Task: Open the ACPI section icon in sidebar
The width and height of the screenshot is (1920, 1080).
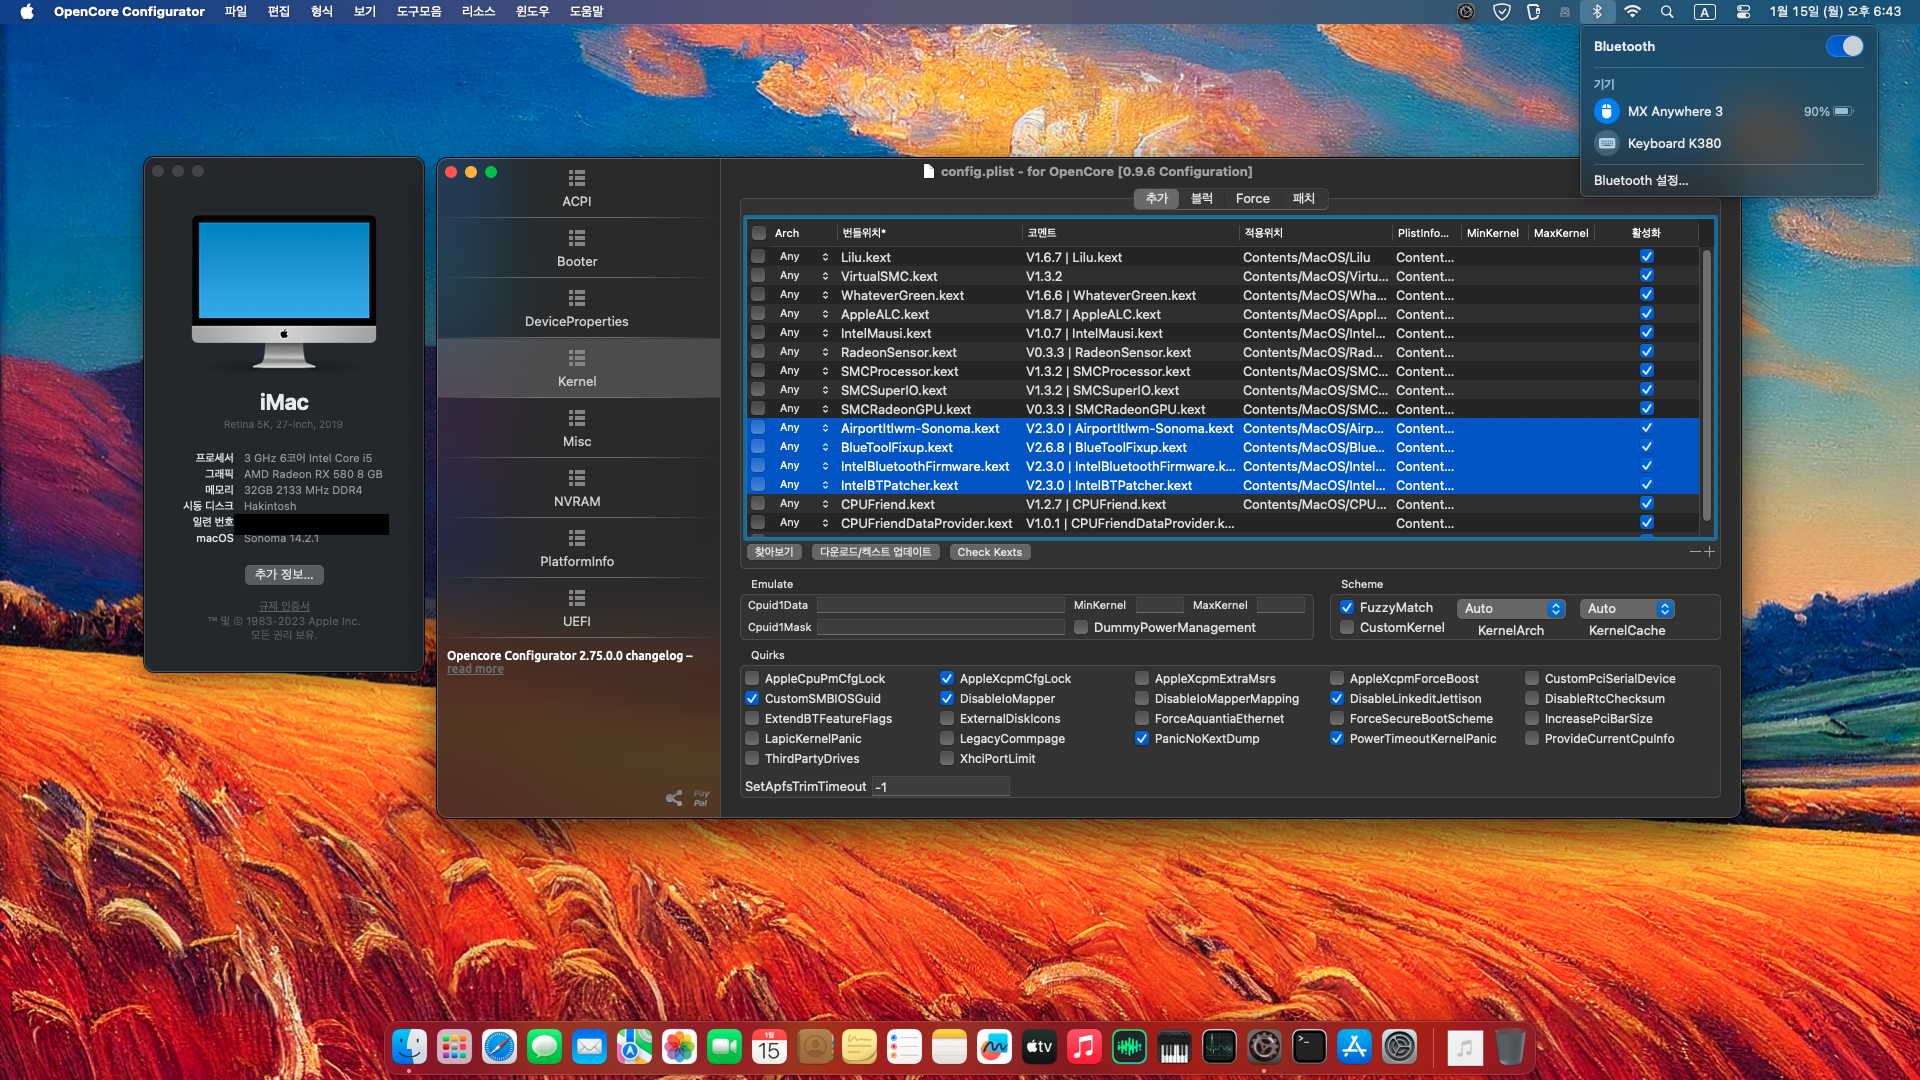Action: click(x=577, y=179)
